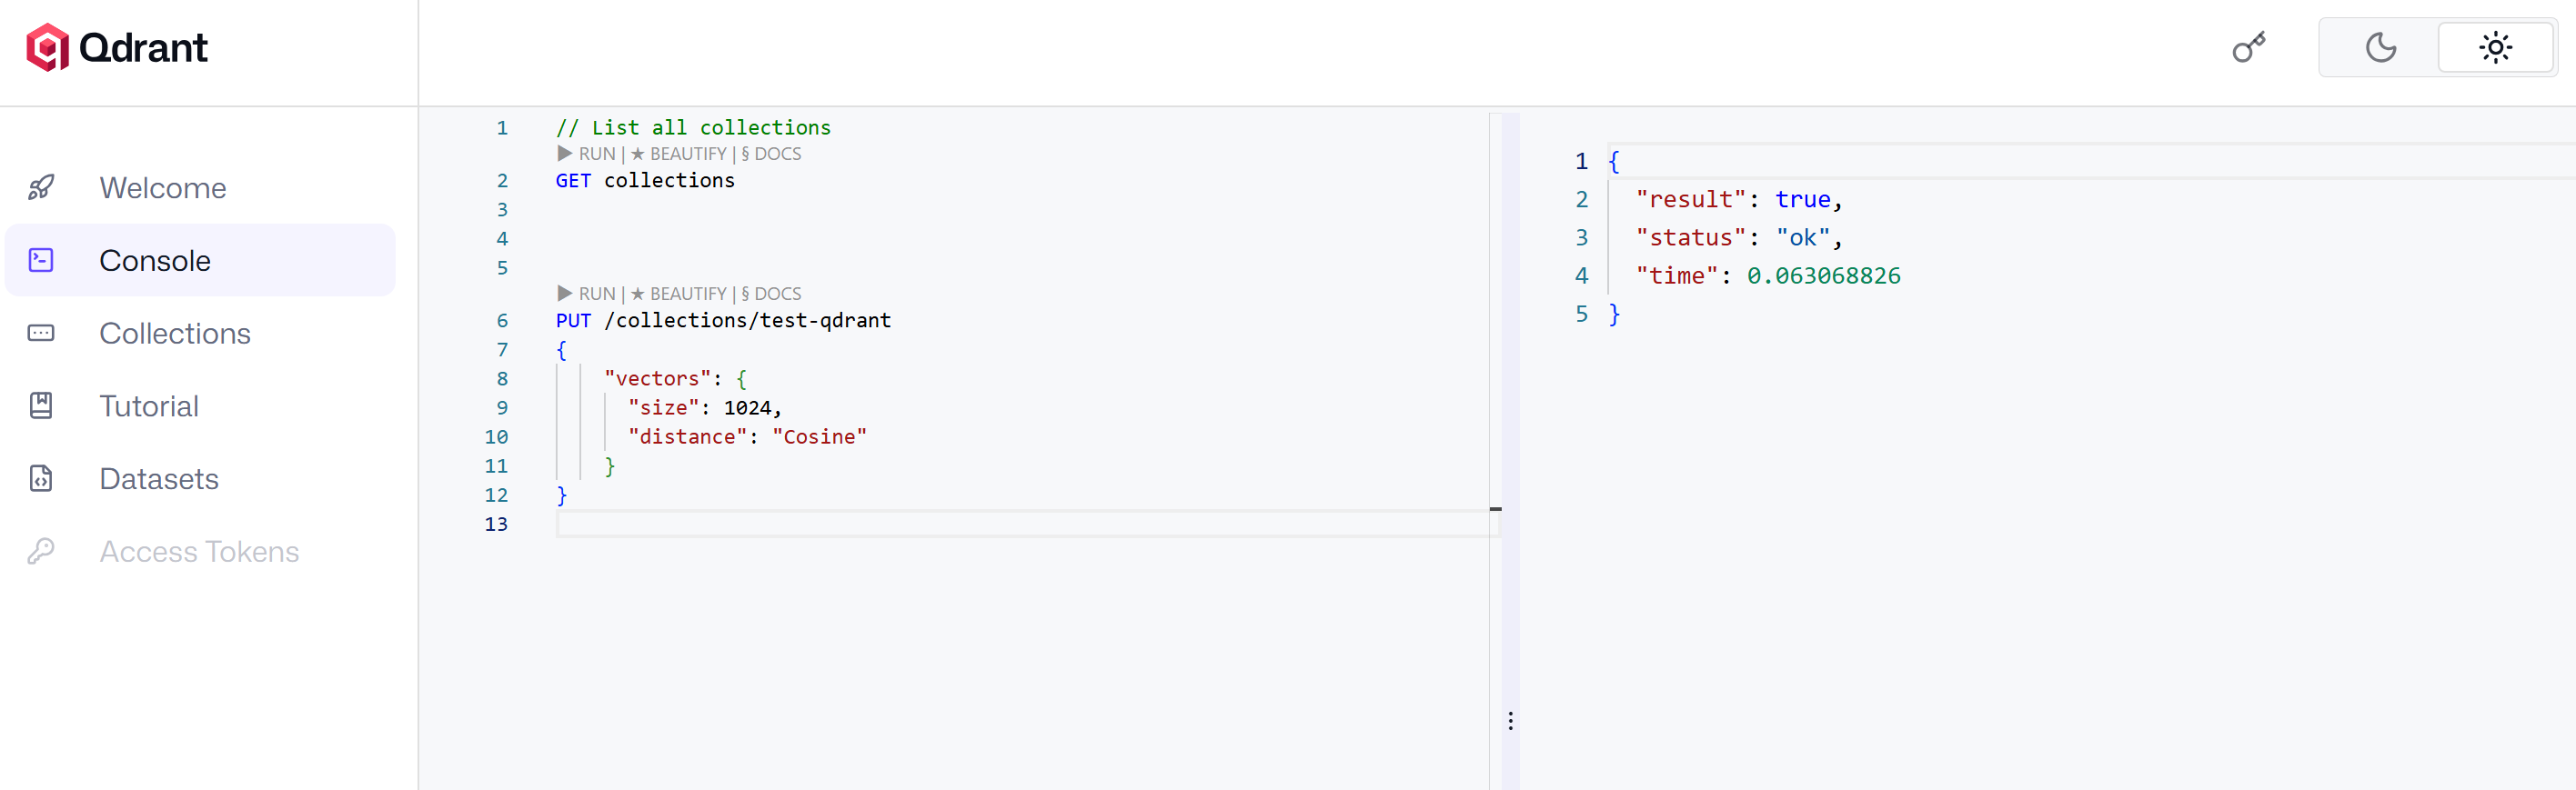Open the Welcome page
This screenshot has width=2576, height=790.
200,187
